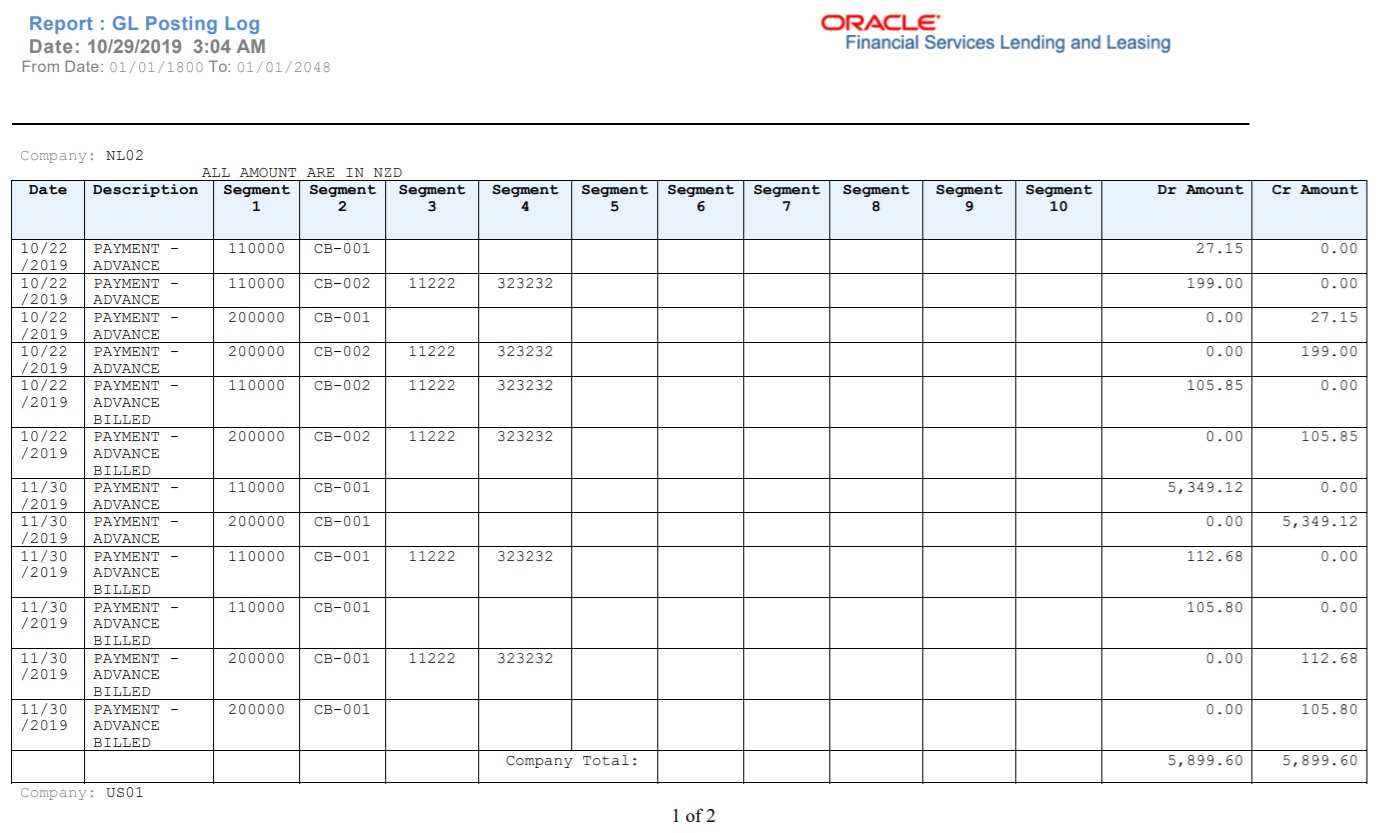1383x833 pixels.
Task: Click Segment 1 110000 in 199.00 debit row
Action: [256, 283]
